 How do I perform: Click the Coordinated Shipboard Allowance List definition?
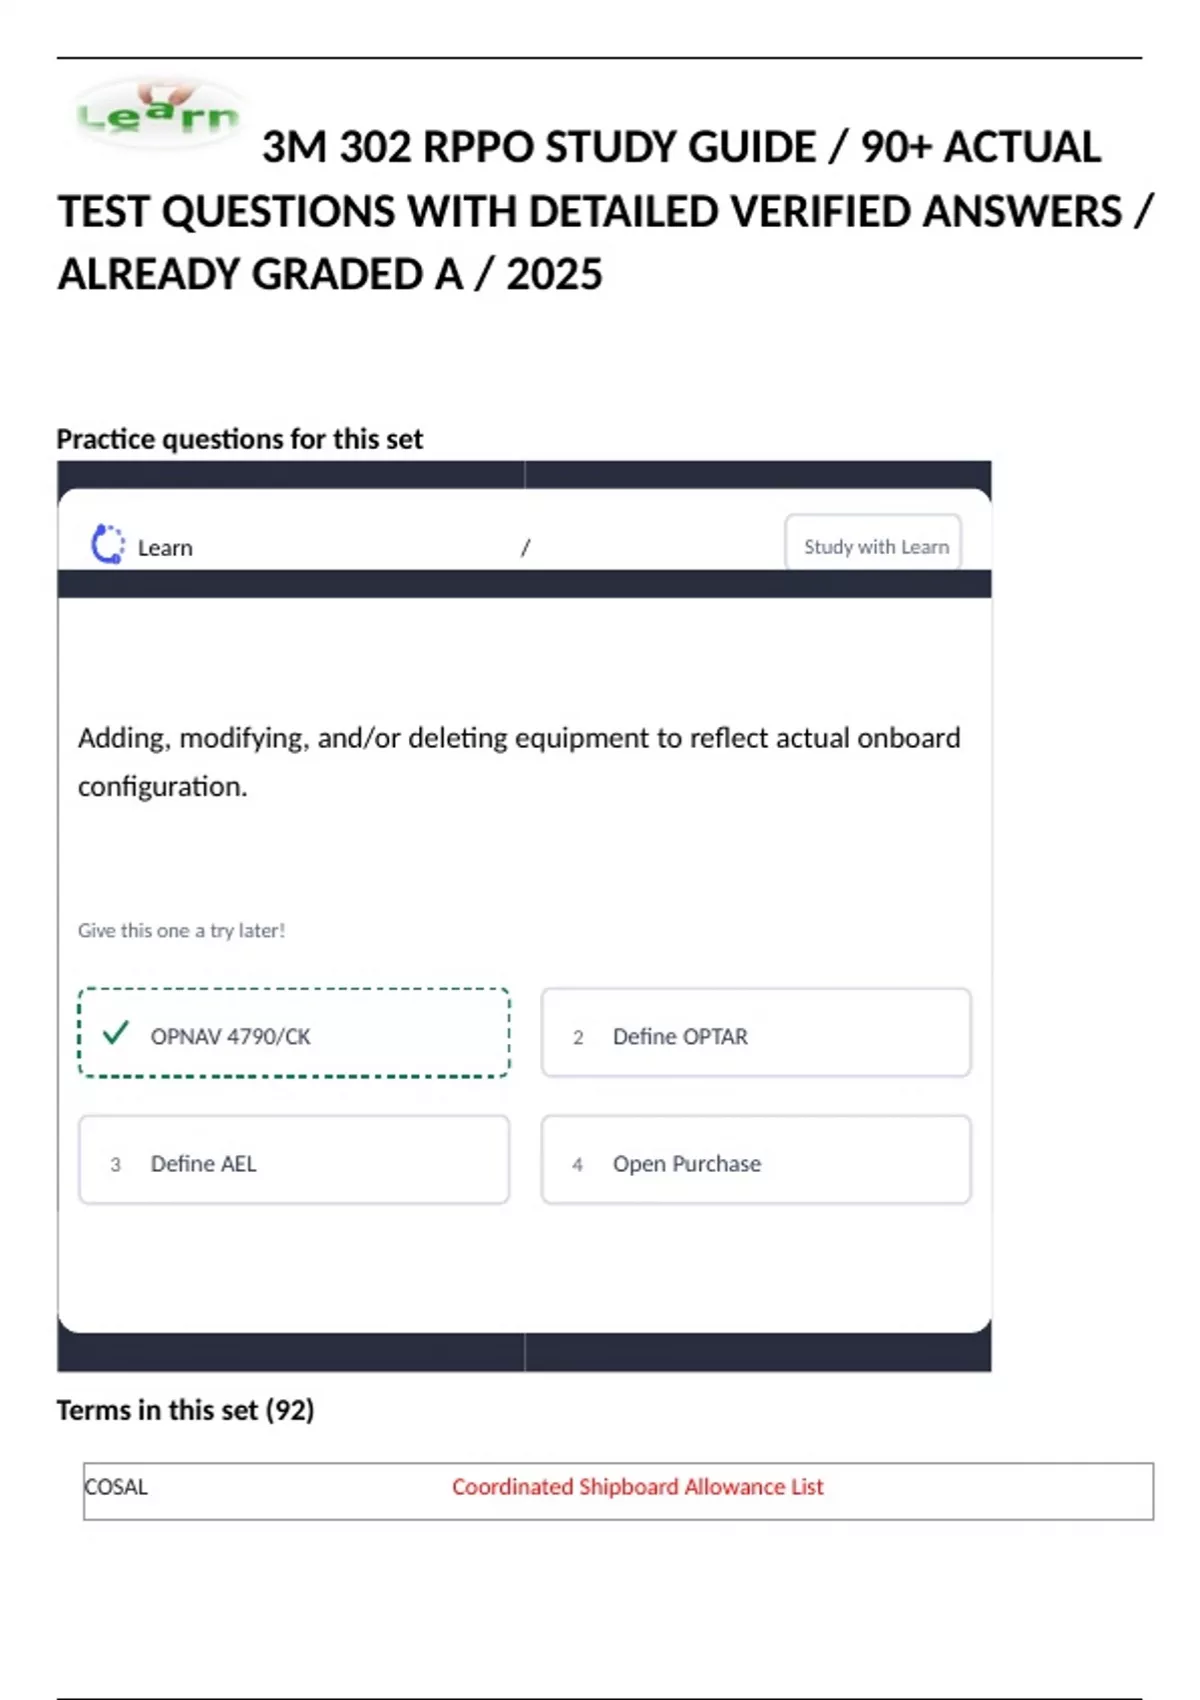[637, 1487]
